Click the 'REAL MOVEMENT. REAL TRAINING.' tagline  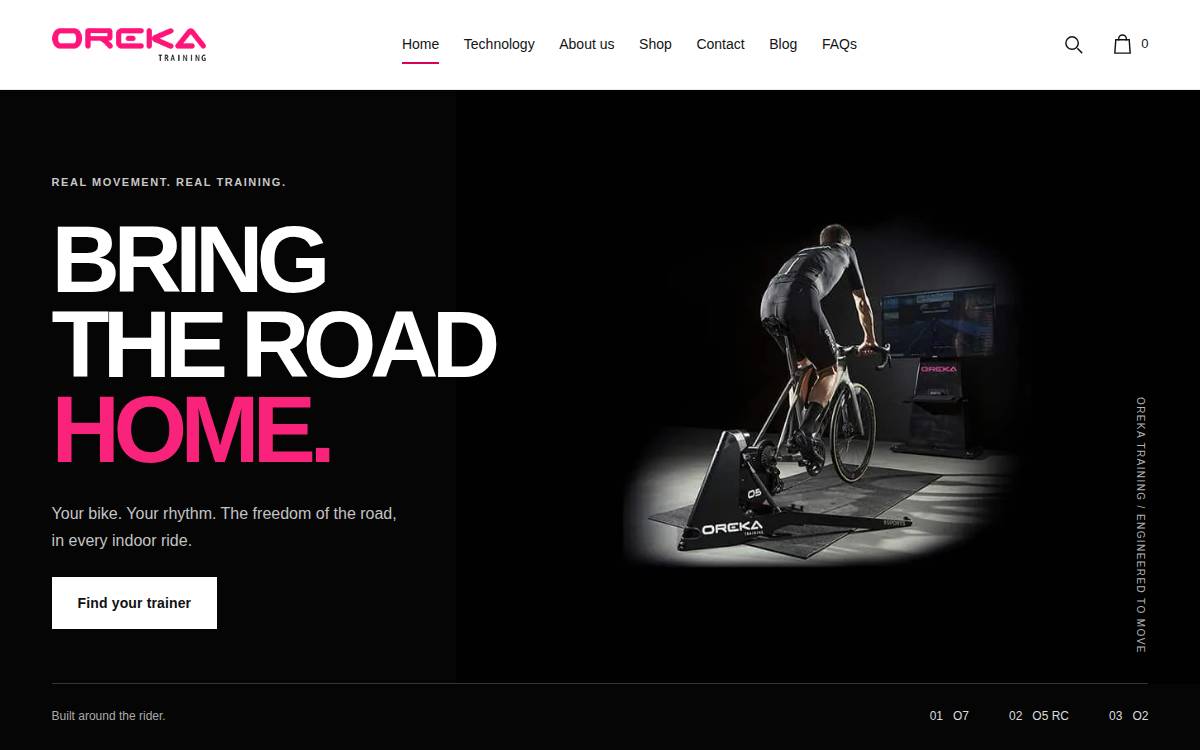click(x=169, y=182)
